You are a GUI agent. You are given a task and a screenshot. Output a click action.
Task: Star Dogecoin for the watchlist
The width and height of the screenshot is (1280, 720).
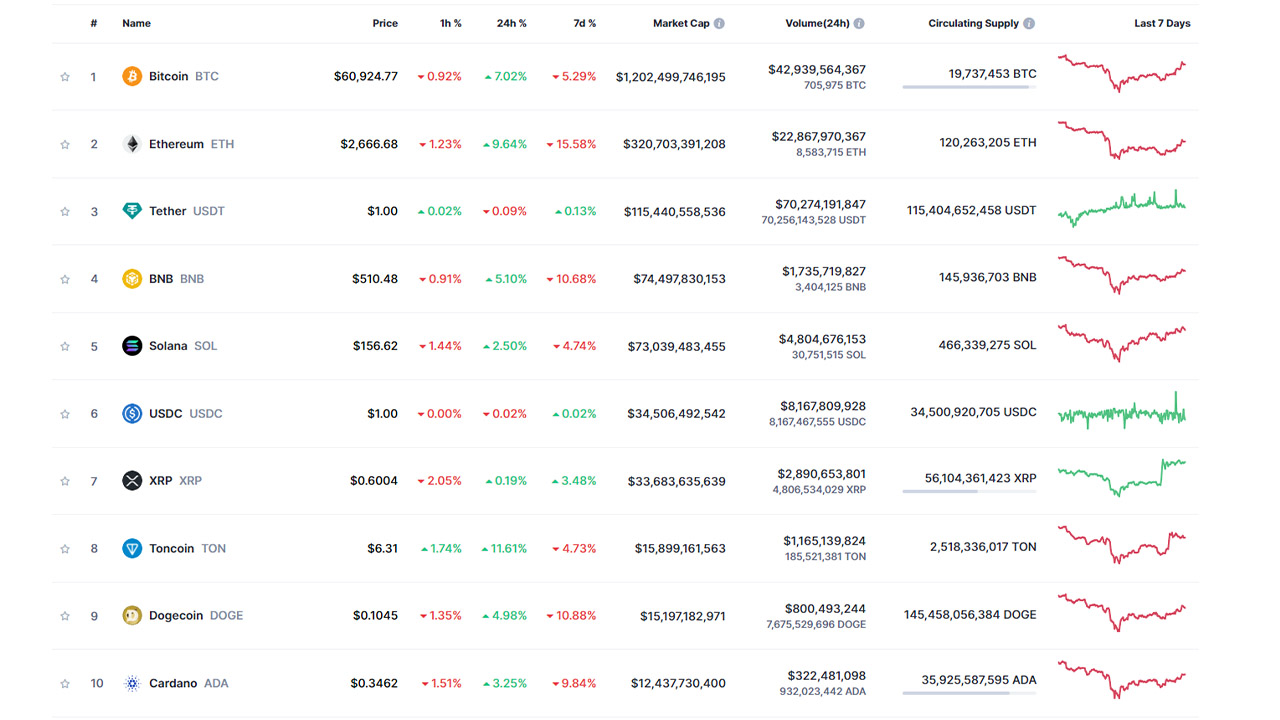65,616
